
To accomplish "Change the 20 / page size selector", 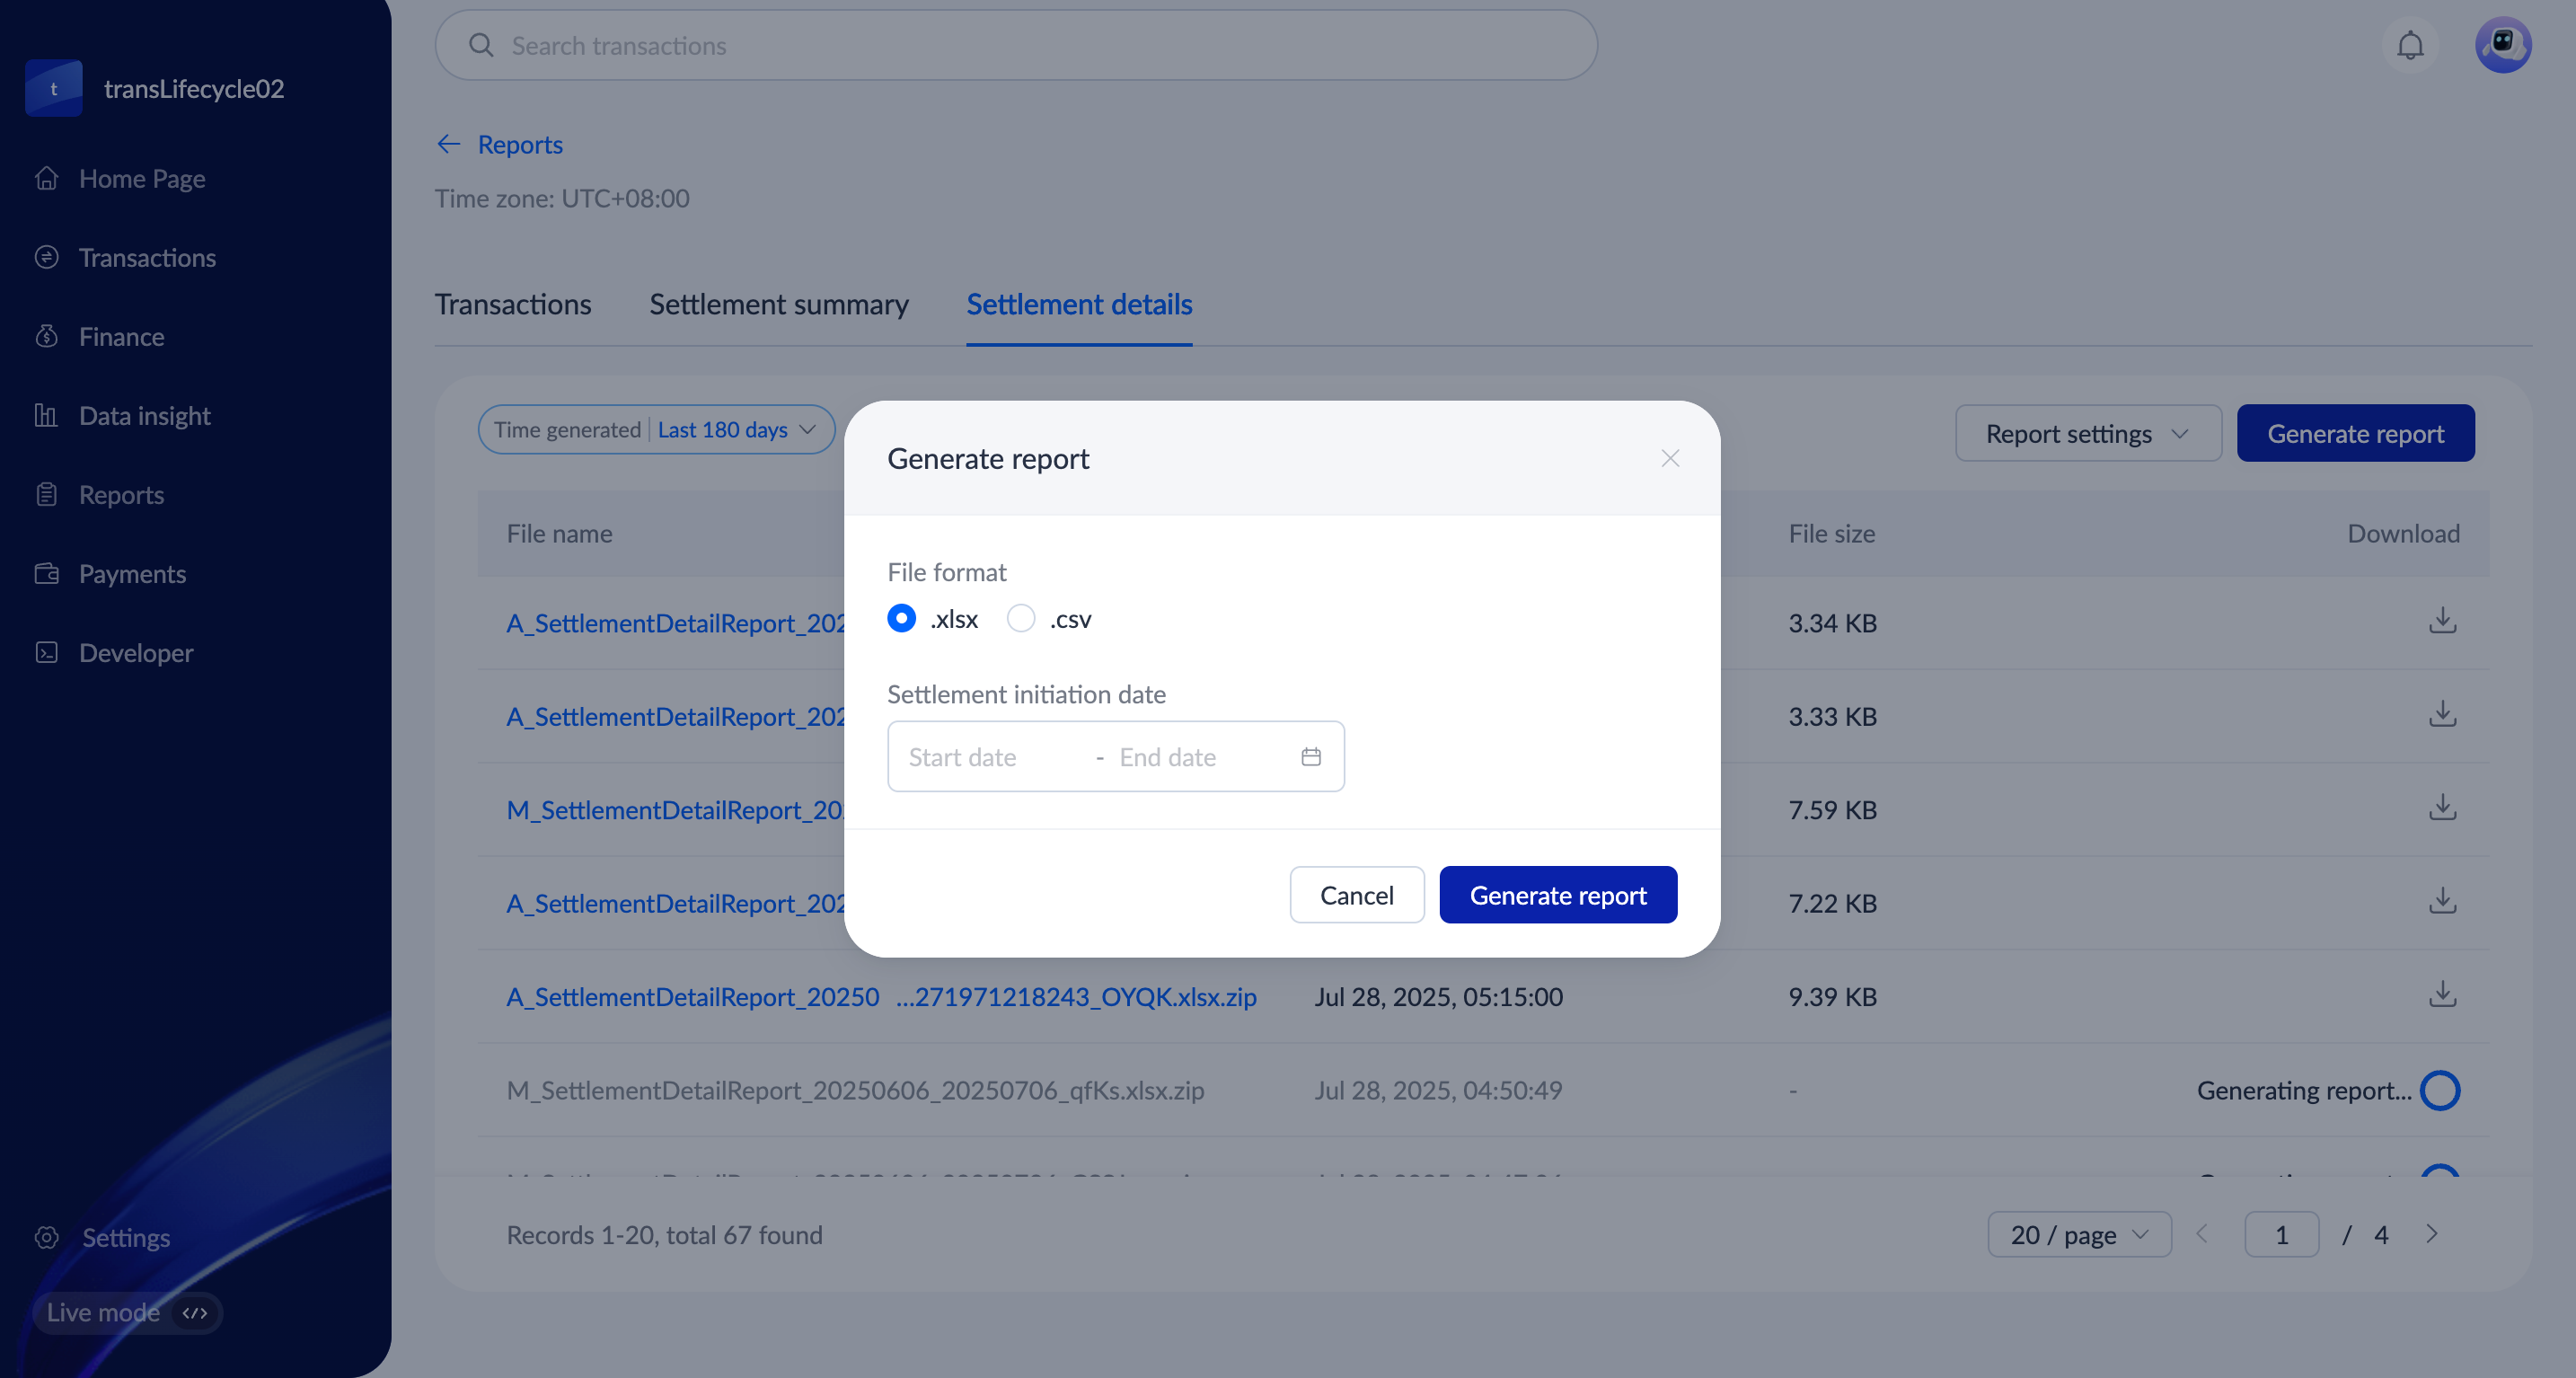I will 2078,1234.
